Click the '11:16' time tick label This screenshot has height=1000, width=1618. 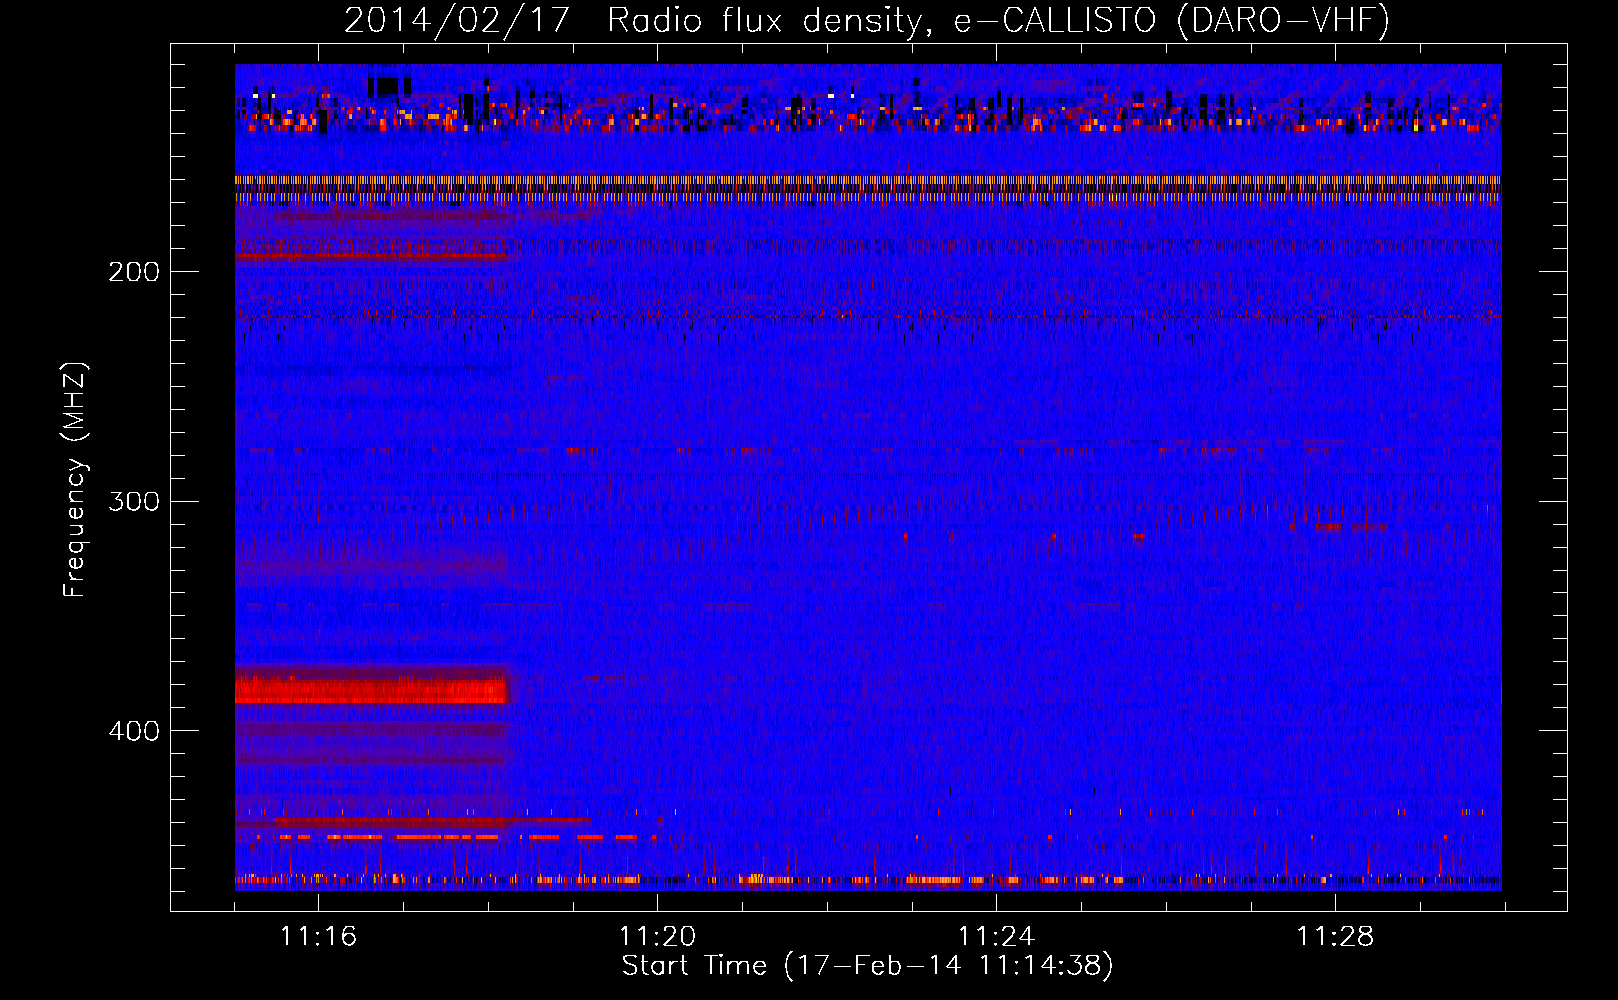point(318,937)
